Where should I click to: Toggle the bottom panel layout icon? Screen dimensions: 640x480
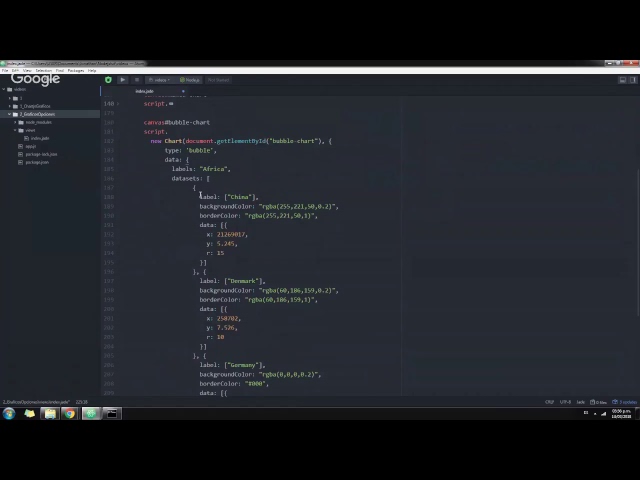click(622, 80)
